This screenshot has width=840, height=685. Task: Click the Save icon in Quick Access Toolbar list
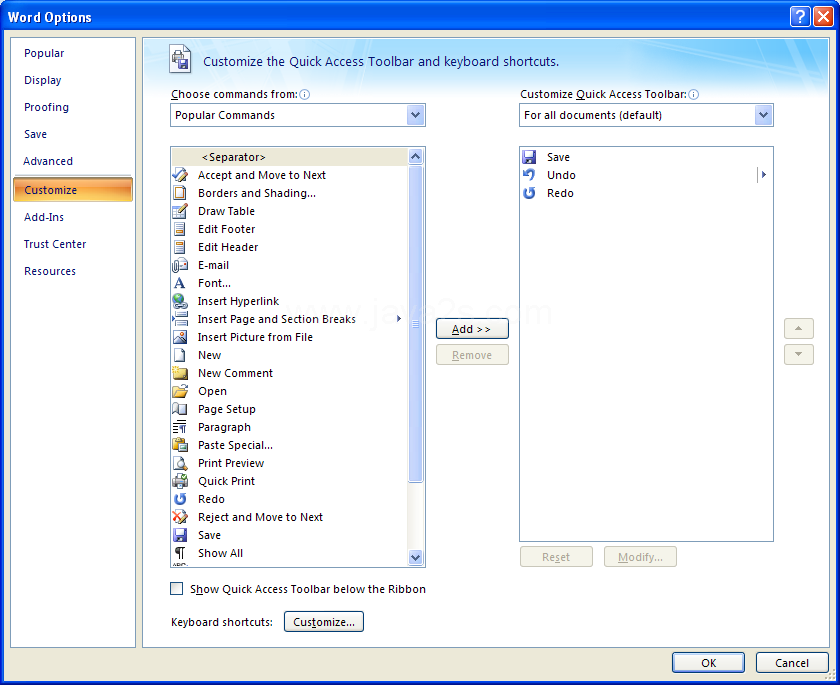coord(529,157)
